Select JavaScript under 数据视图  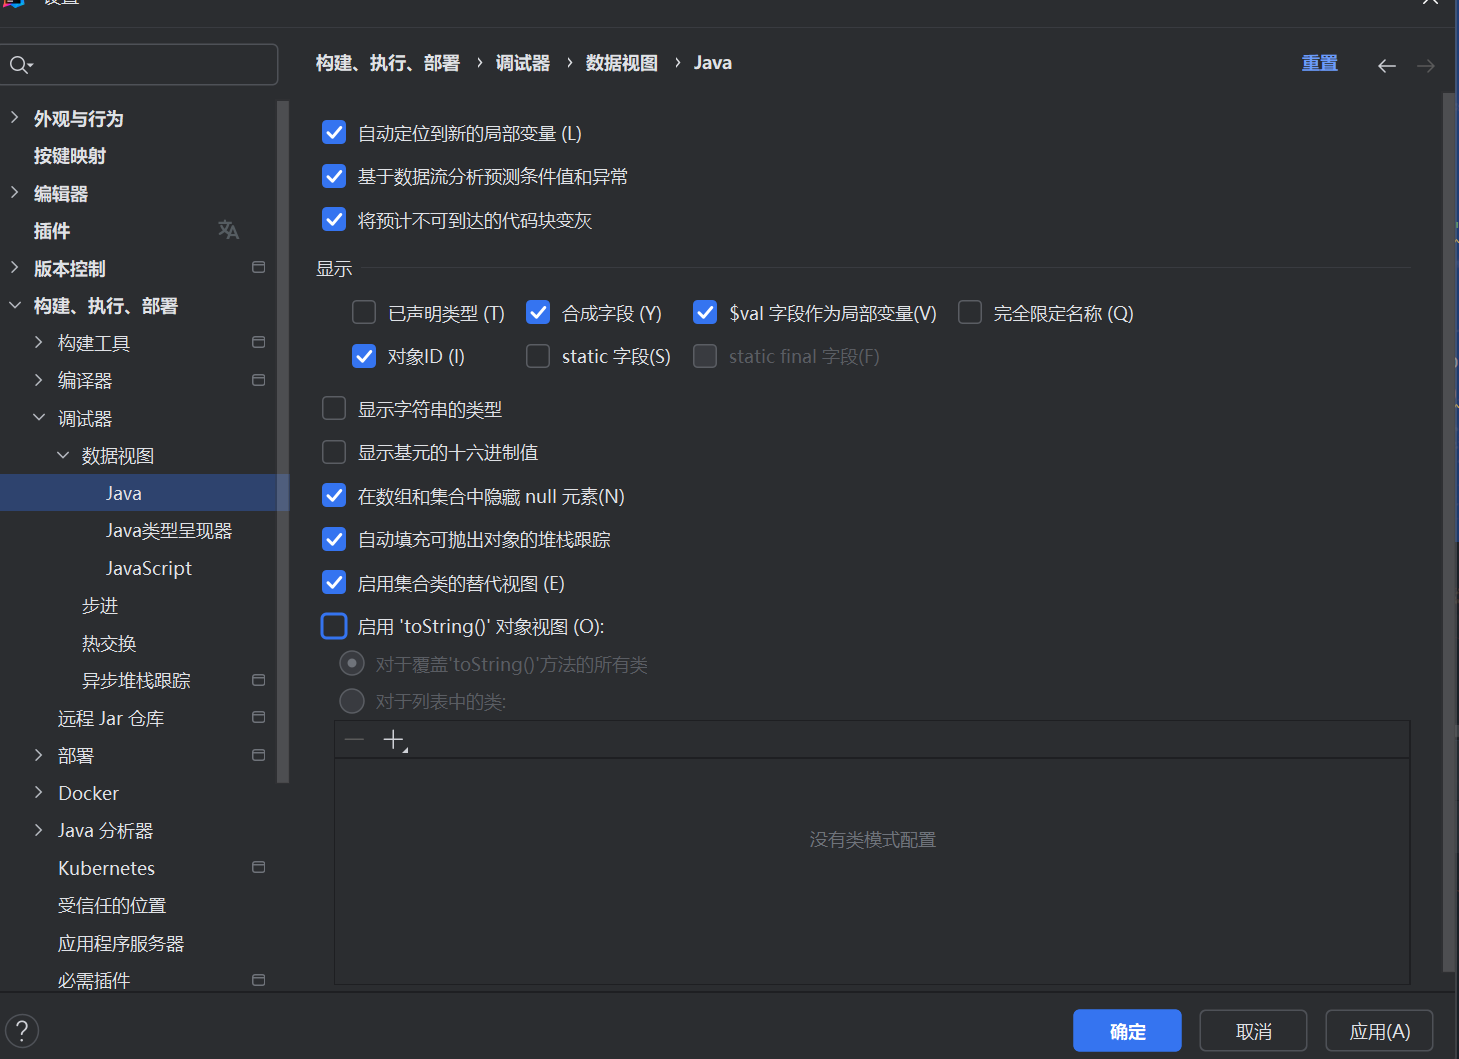point(148,568)
